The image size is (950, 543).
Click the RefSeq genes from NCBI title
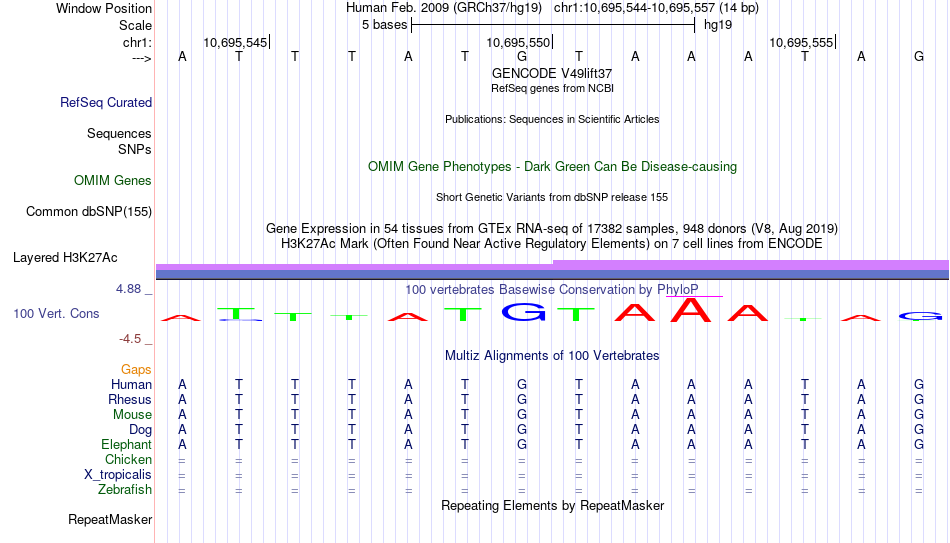pos(553,88)
